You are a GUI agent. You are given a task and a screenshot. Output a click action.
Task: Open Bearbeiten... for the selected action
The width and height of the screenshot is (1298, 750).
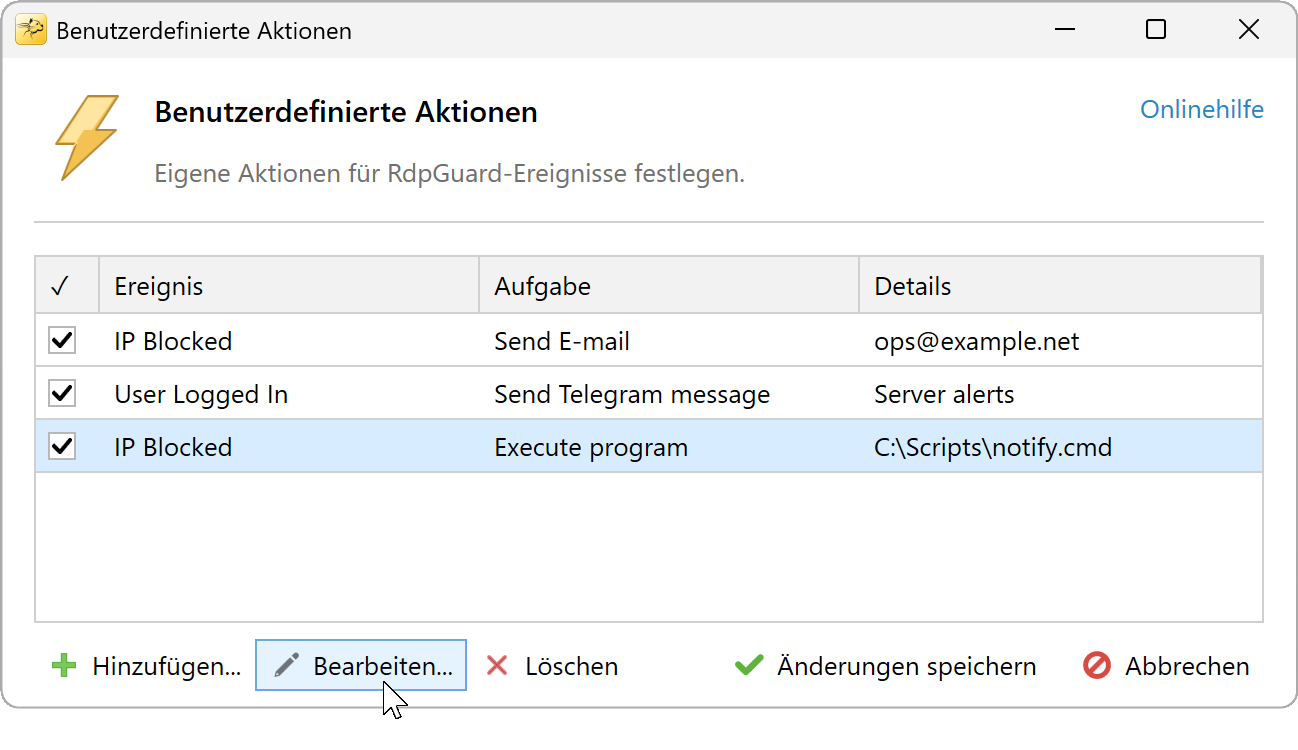(361, 666)
